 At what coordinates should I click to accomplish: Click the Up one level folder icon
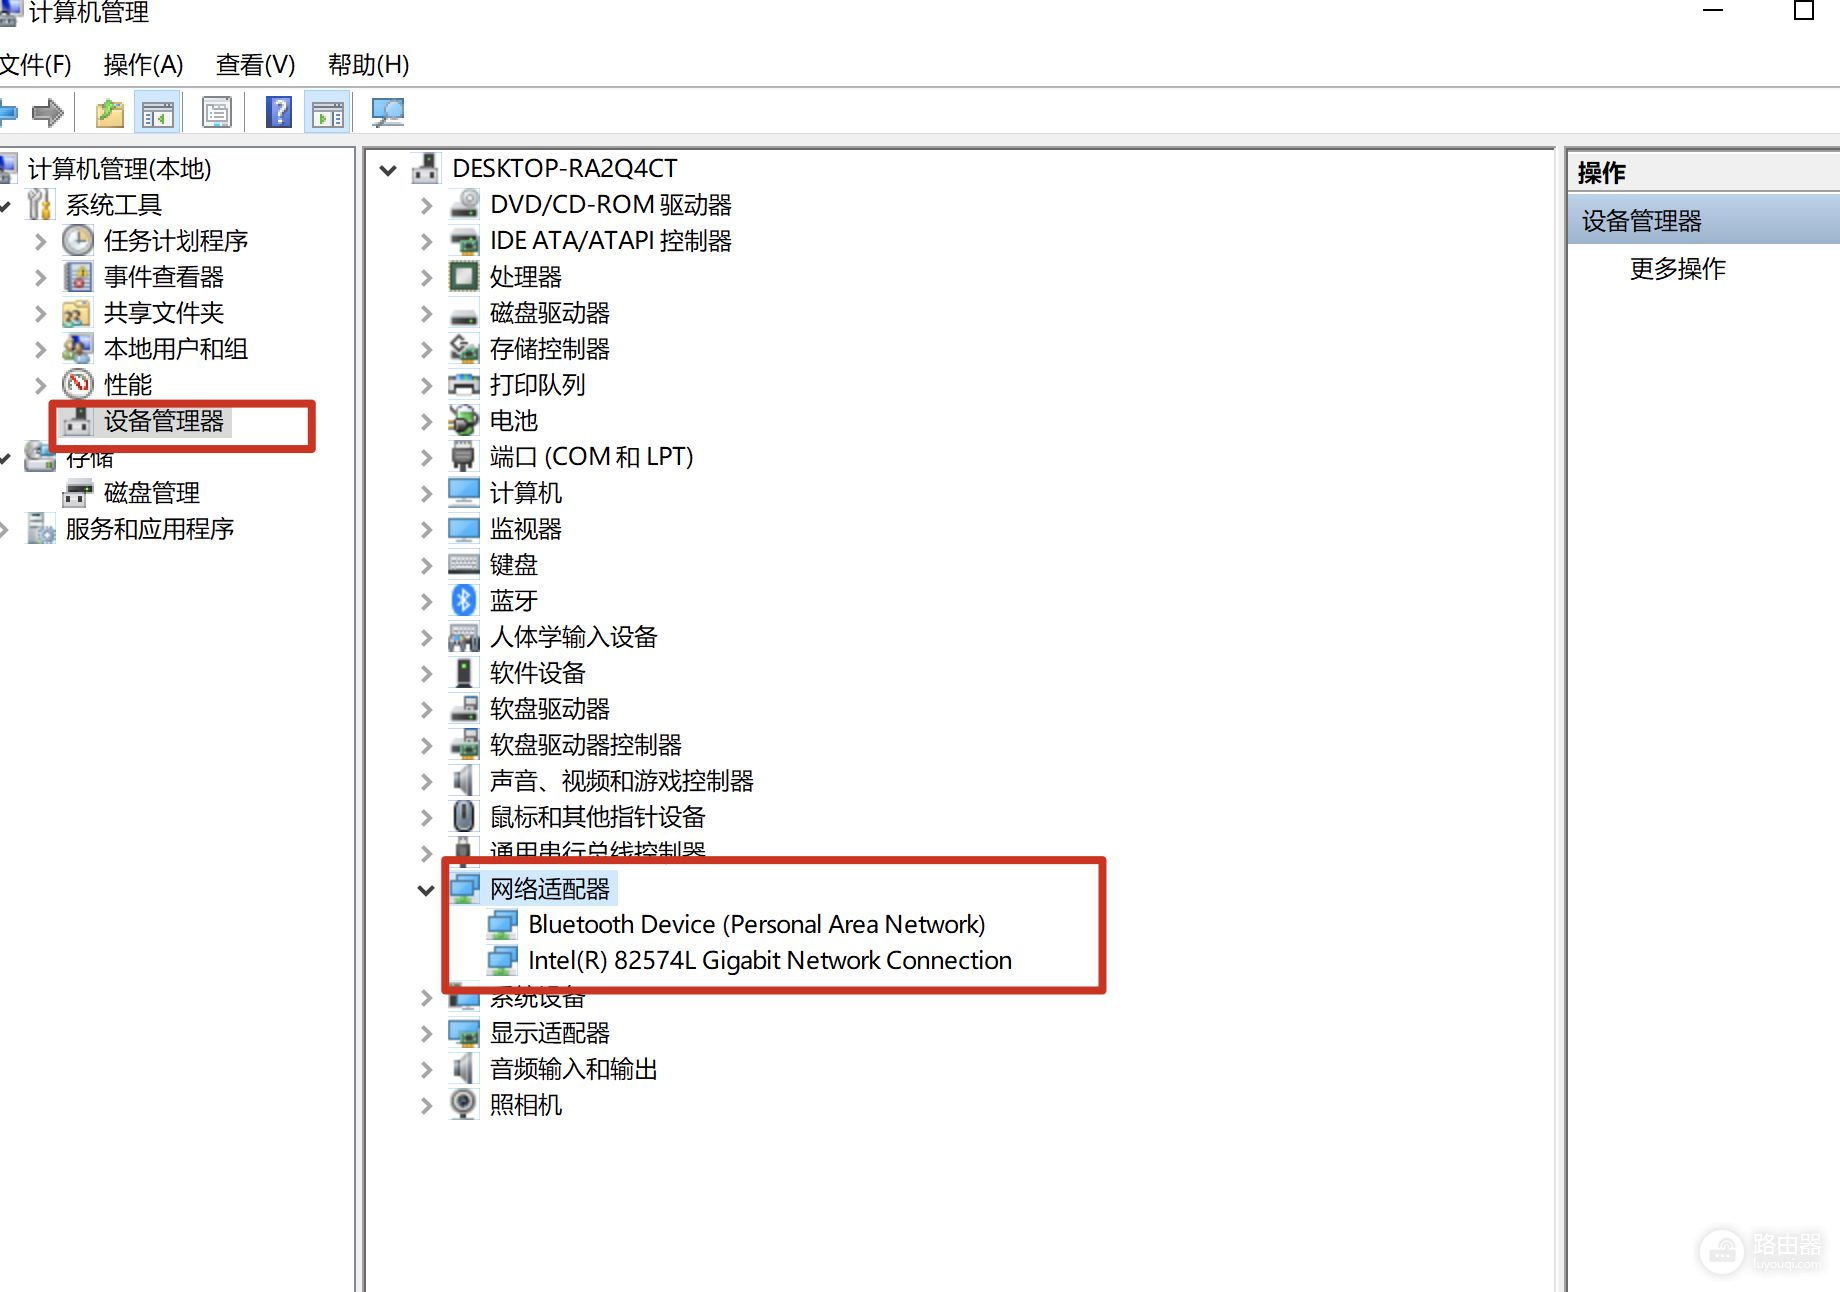pos(110,113)
